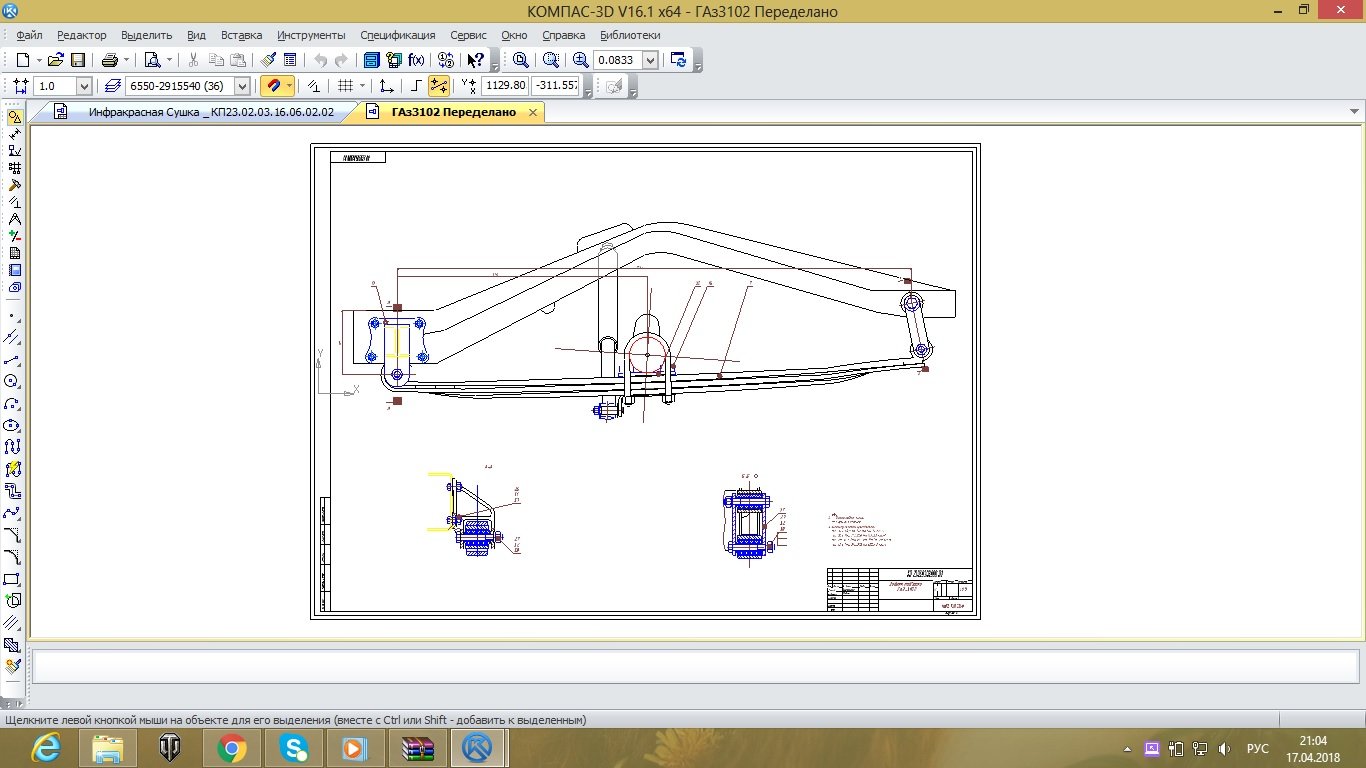Toggle the highlighted parametric mode button
The height and width of the screenshot is (768, 1366).
(x=438, y=86)
